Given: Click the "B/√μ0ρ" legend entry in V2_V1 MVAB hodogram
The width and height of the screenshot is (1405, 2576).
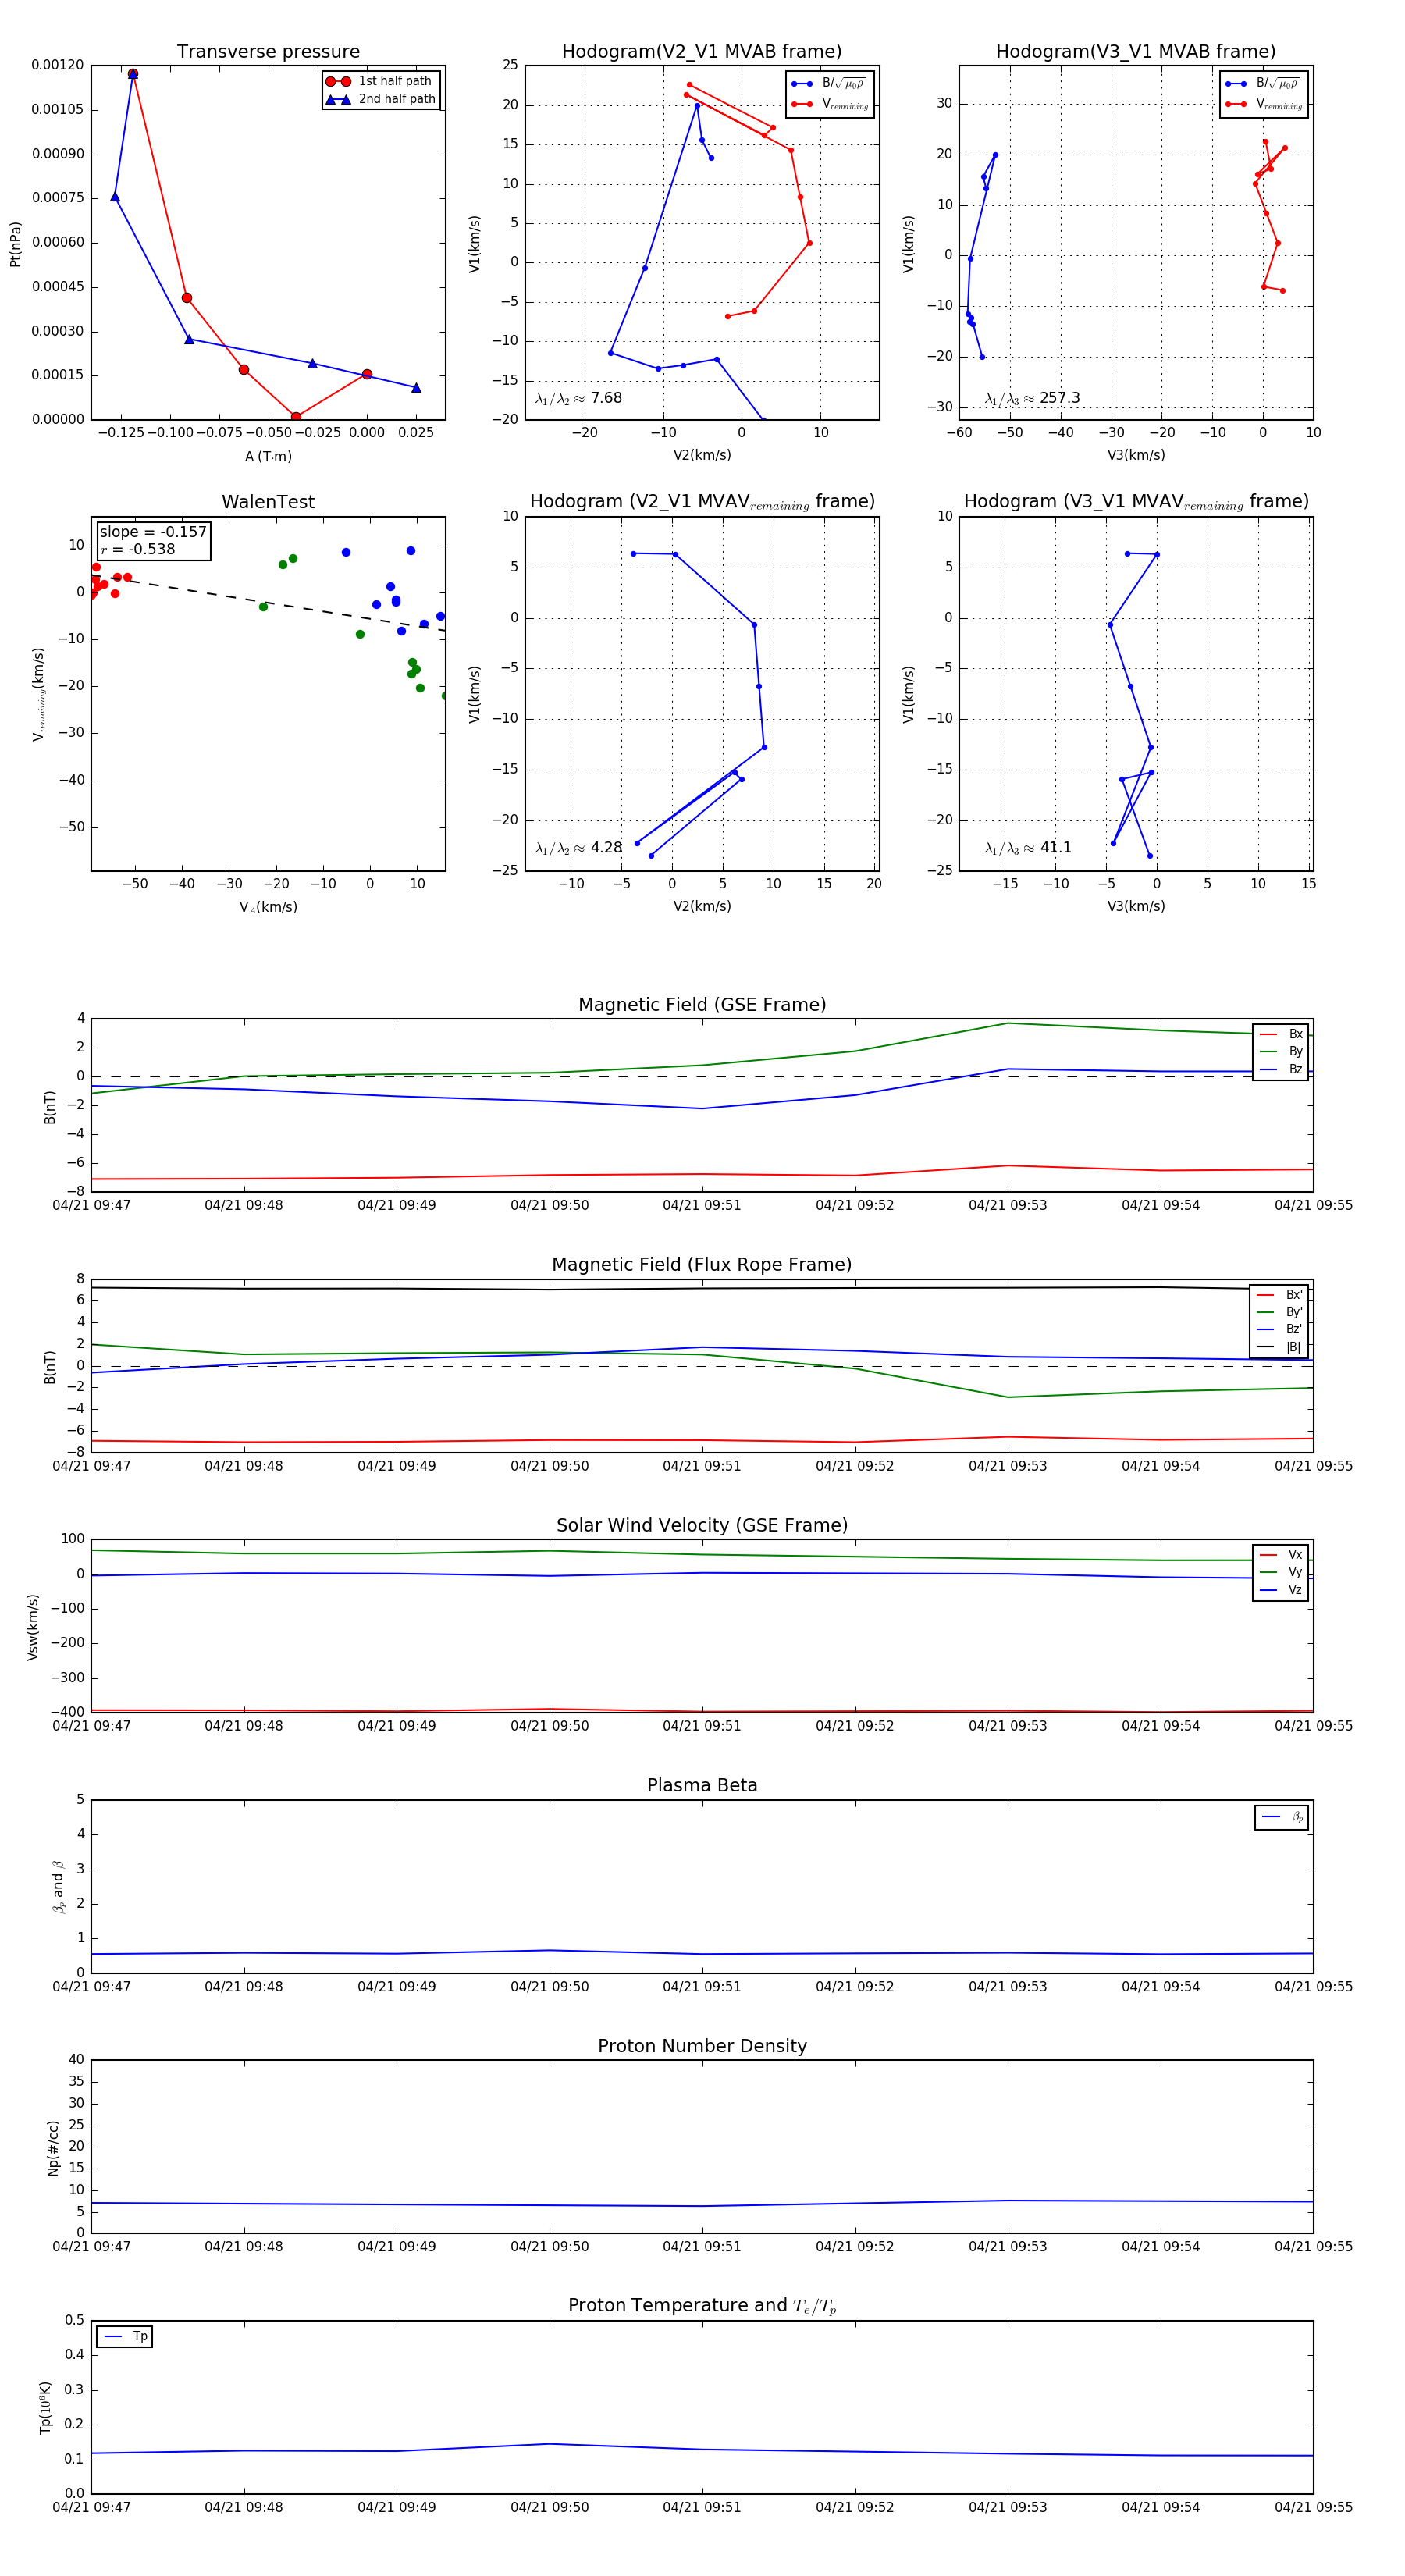Looking at the screenshot, I should coord(829,84).
